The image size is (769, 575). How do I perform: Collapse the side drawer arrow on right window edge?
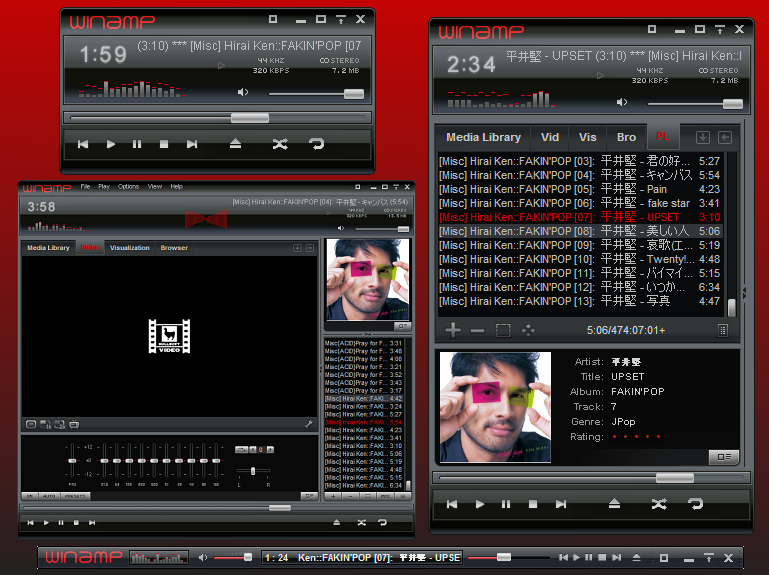[x=744, y=293]
